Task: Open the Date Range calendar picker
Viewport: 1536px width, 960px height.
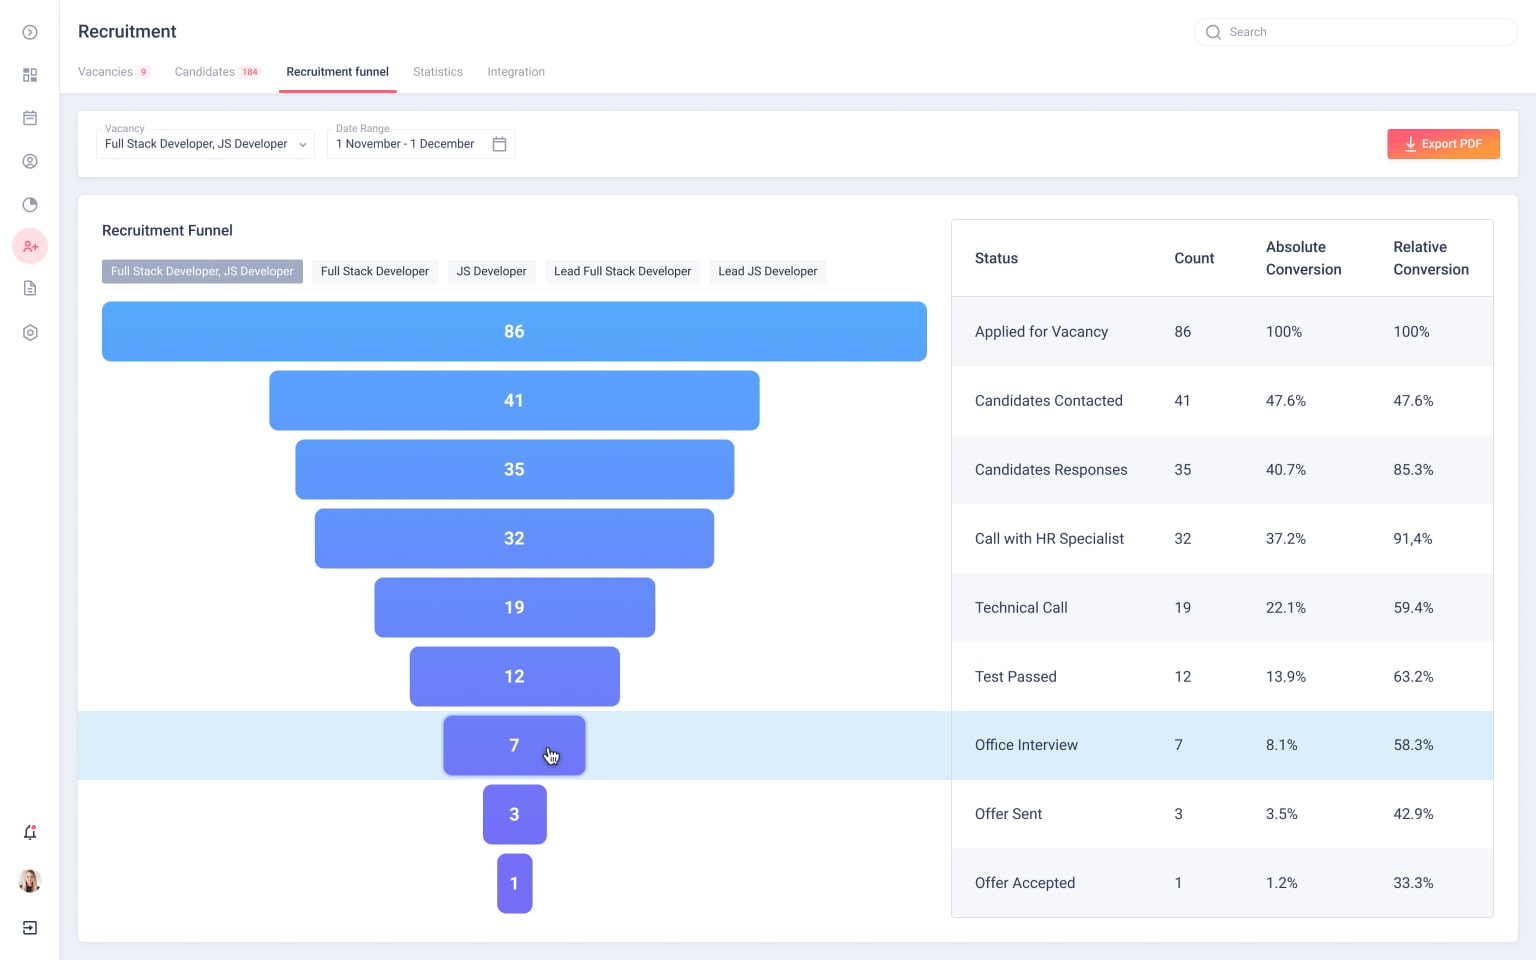Action: tap(499, 144)
